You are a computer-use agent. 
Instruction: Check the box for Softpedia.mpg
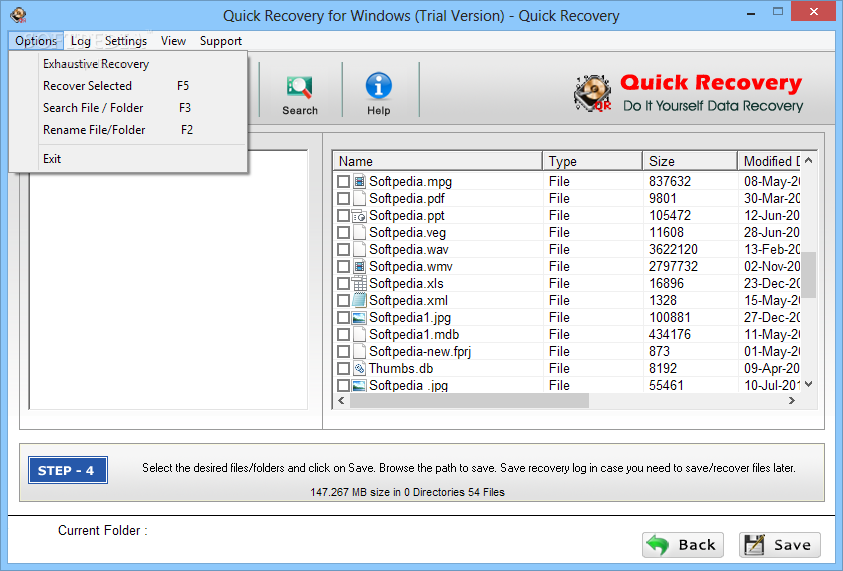point(344,182)
